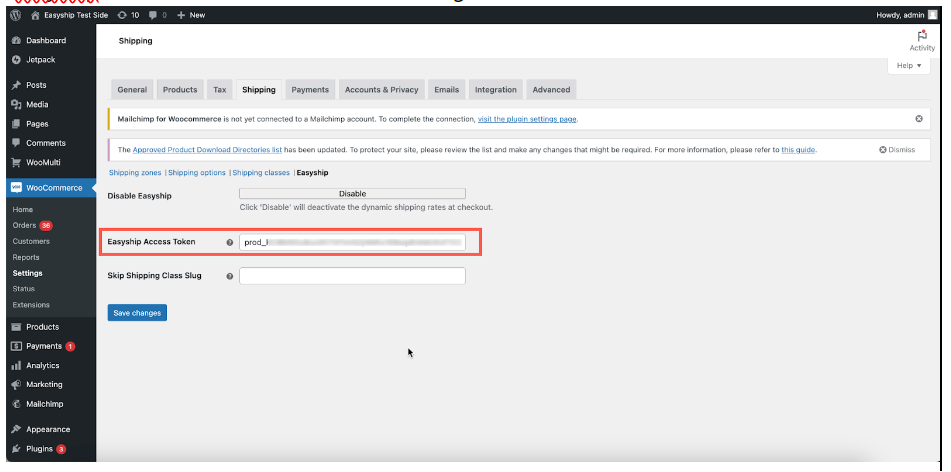Switch to the Payments settings tab
The width and height of the screenshot is (951, 472).
coord(310,90)
